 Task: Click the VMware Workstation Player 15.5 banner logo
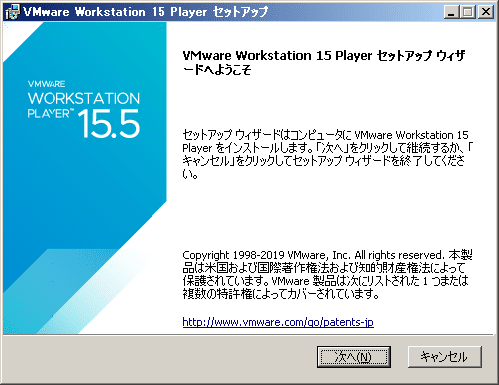(x=83, y=109)
